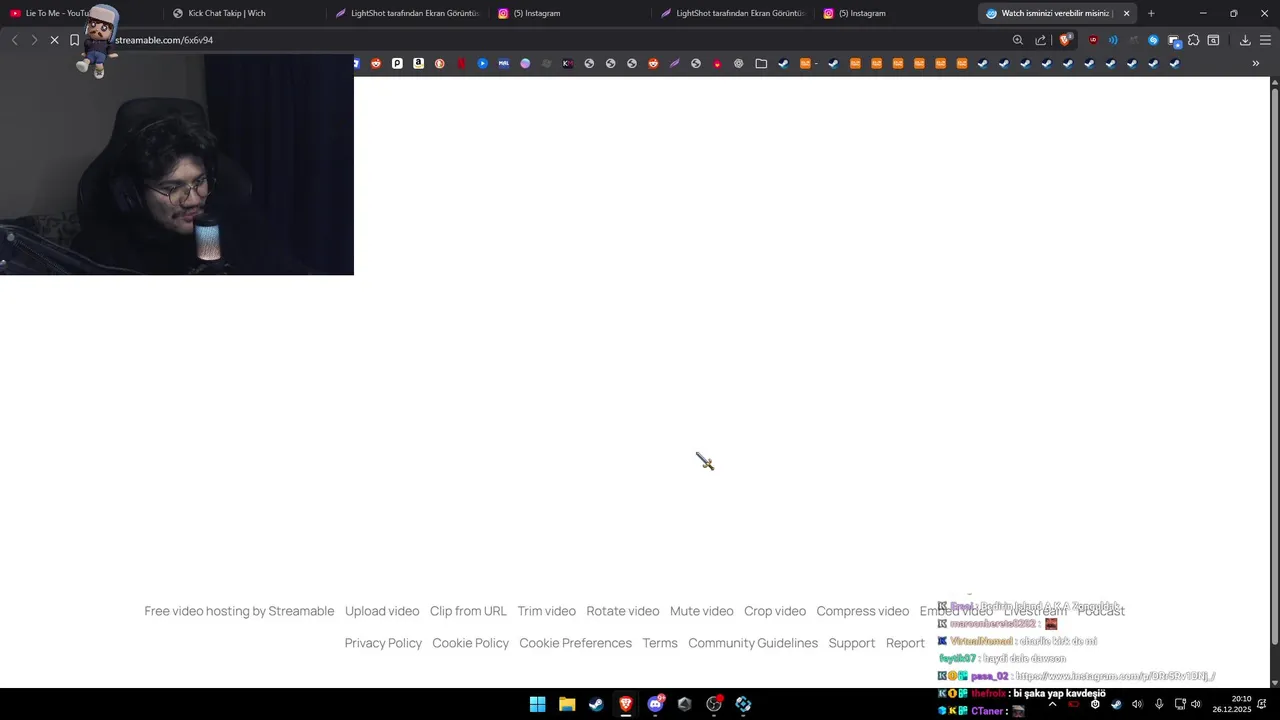The width and height of the screenshot is (1280, 720).
Task: Go forward in browser history
Action: coord(33,40)
